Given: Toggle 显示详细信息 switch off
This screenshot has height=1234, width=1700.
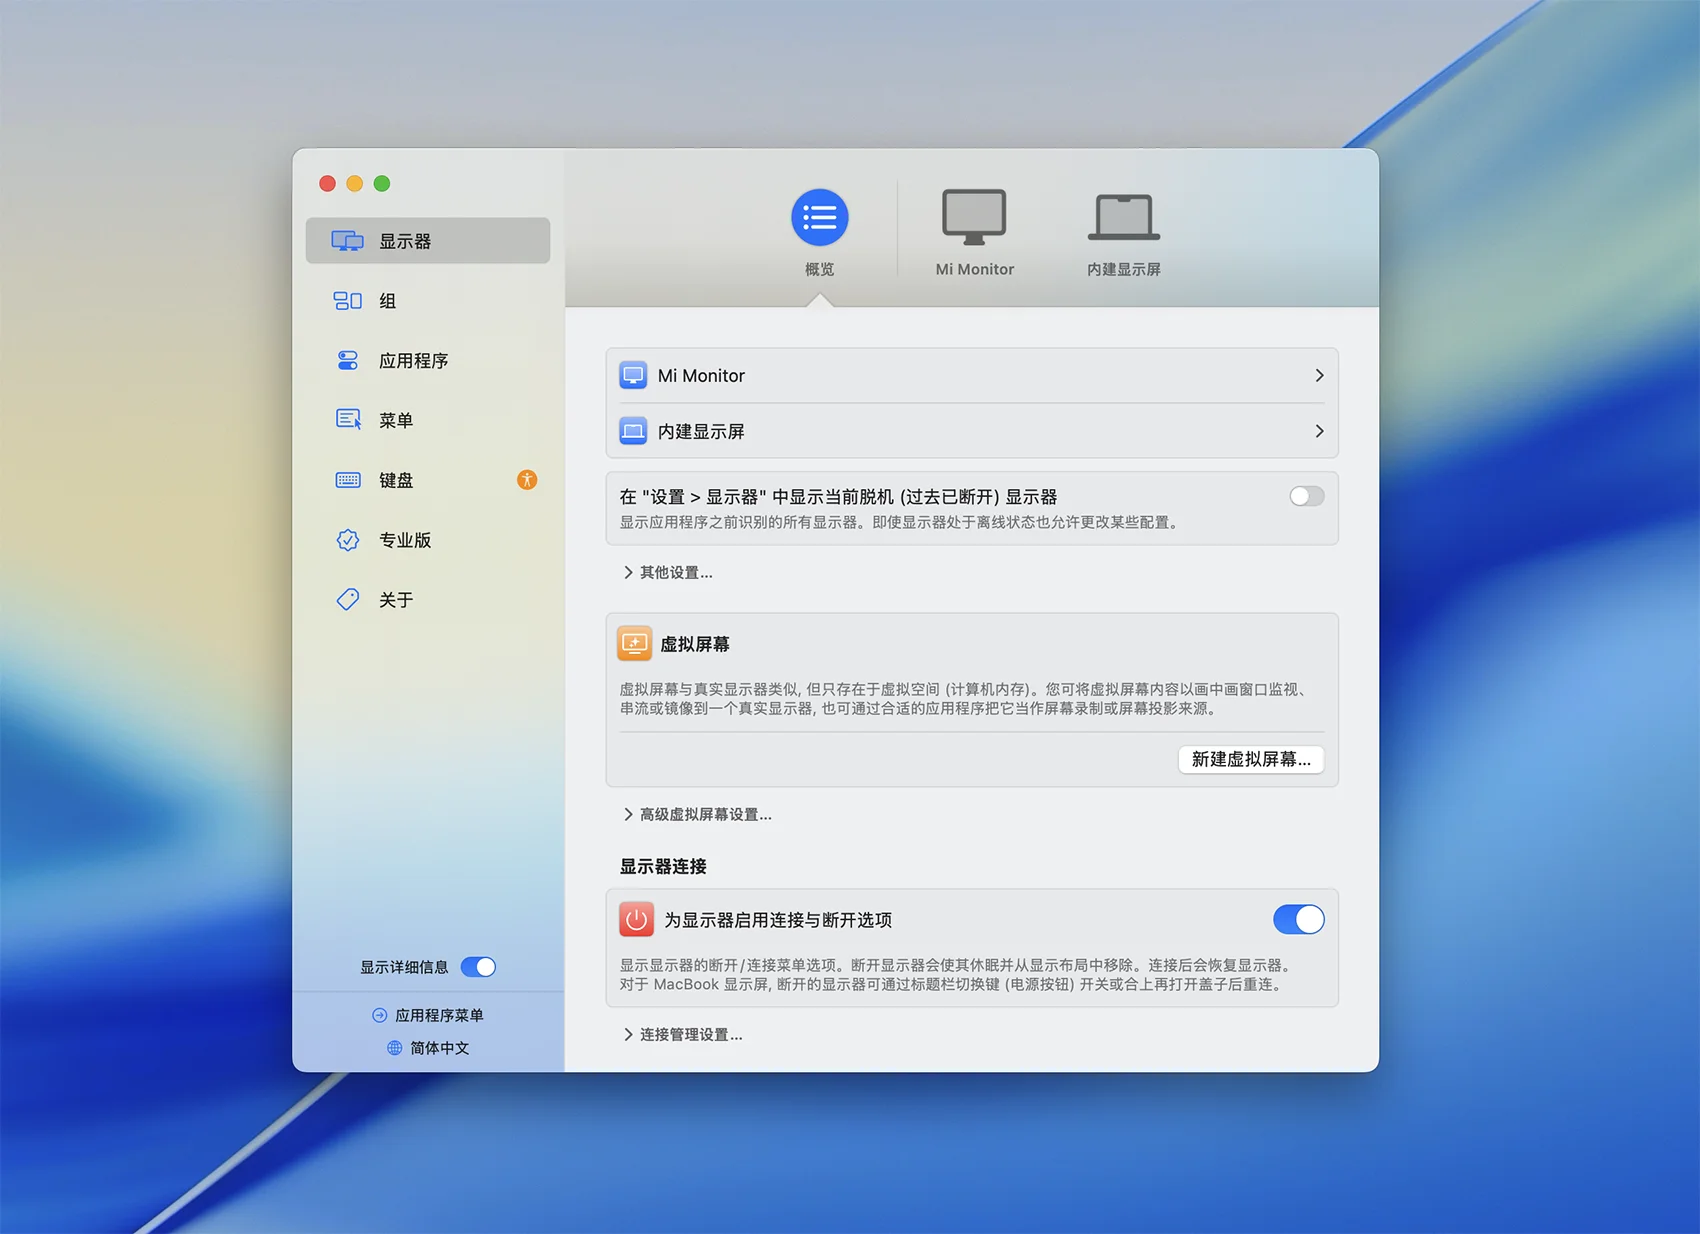Looking at the screenshot, I should [478, 967].
